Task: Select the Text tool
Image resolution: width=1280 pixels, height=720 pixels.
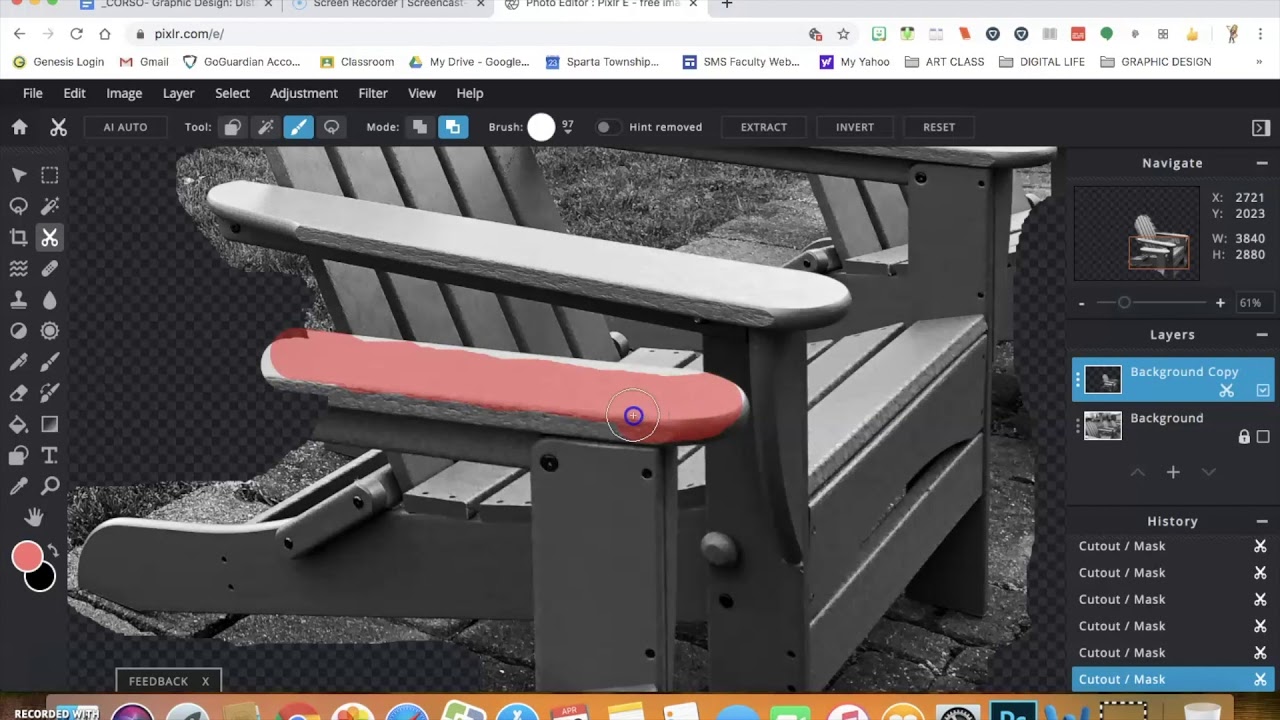Action: (49, 456)
